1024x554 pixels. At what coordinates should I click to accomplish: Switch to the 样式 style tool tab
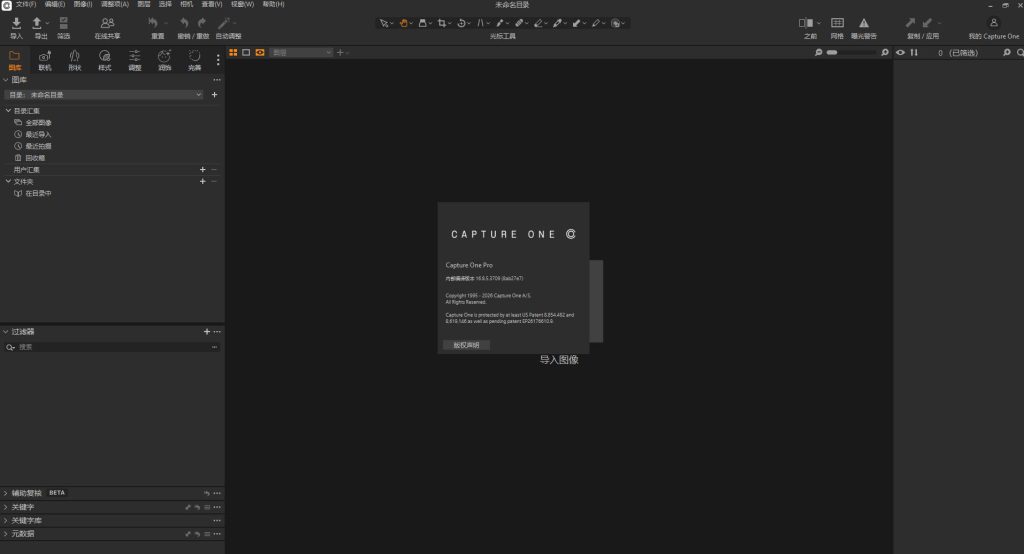[104, 60]
